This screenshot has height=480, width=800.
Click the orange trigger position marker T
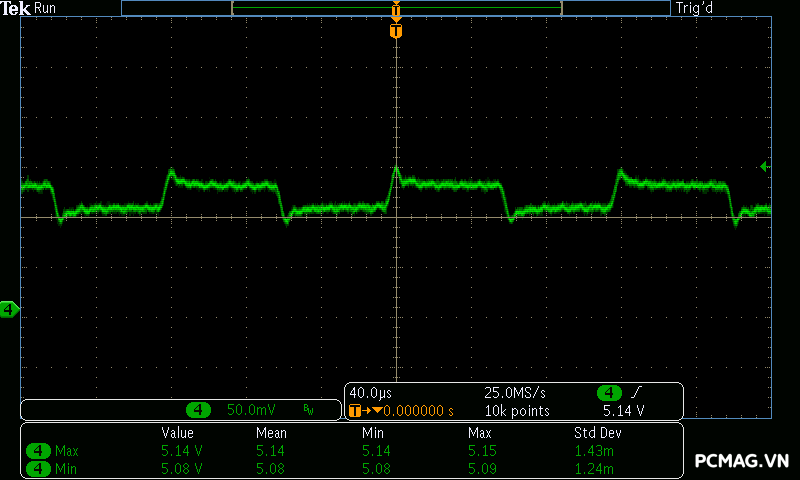[396, 31]
